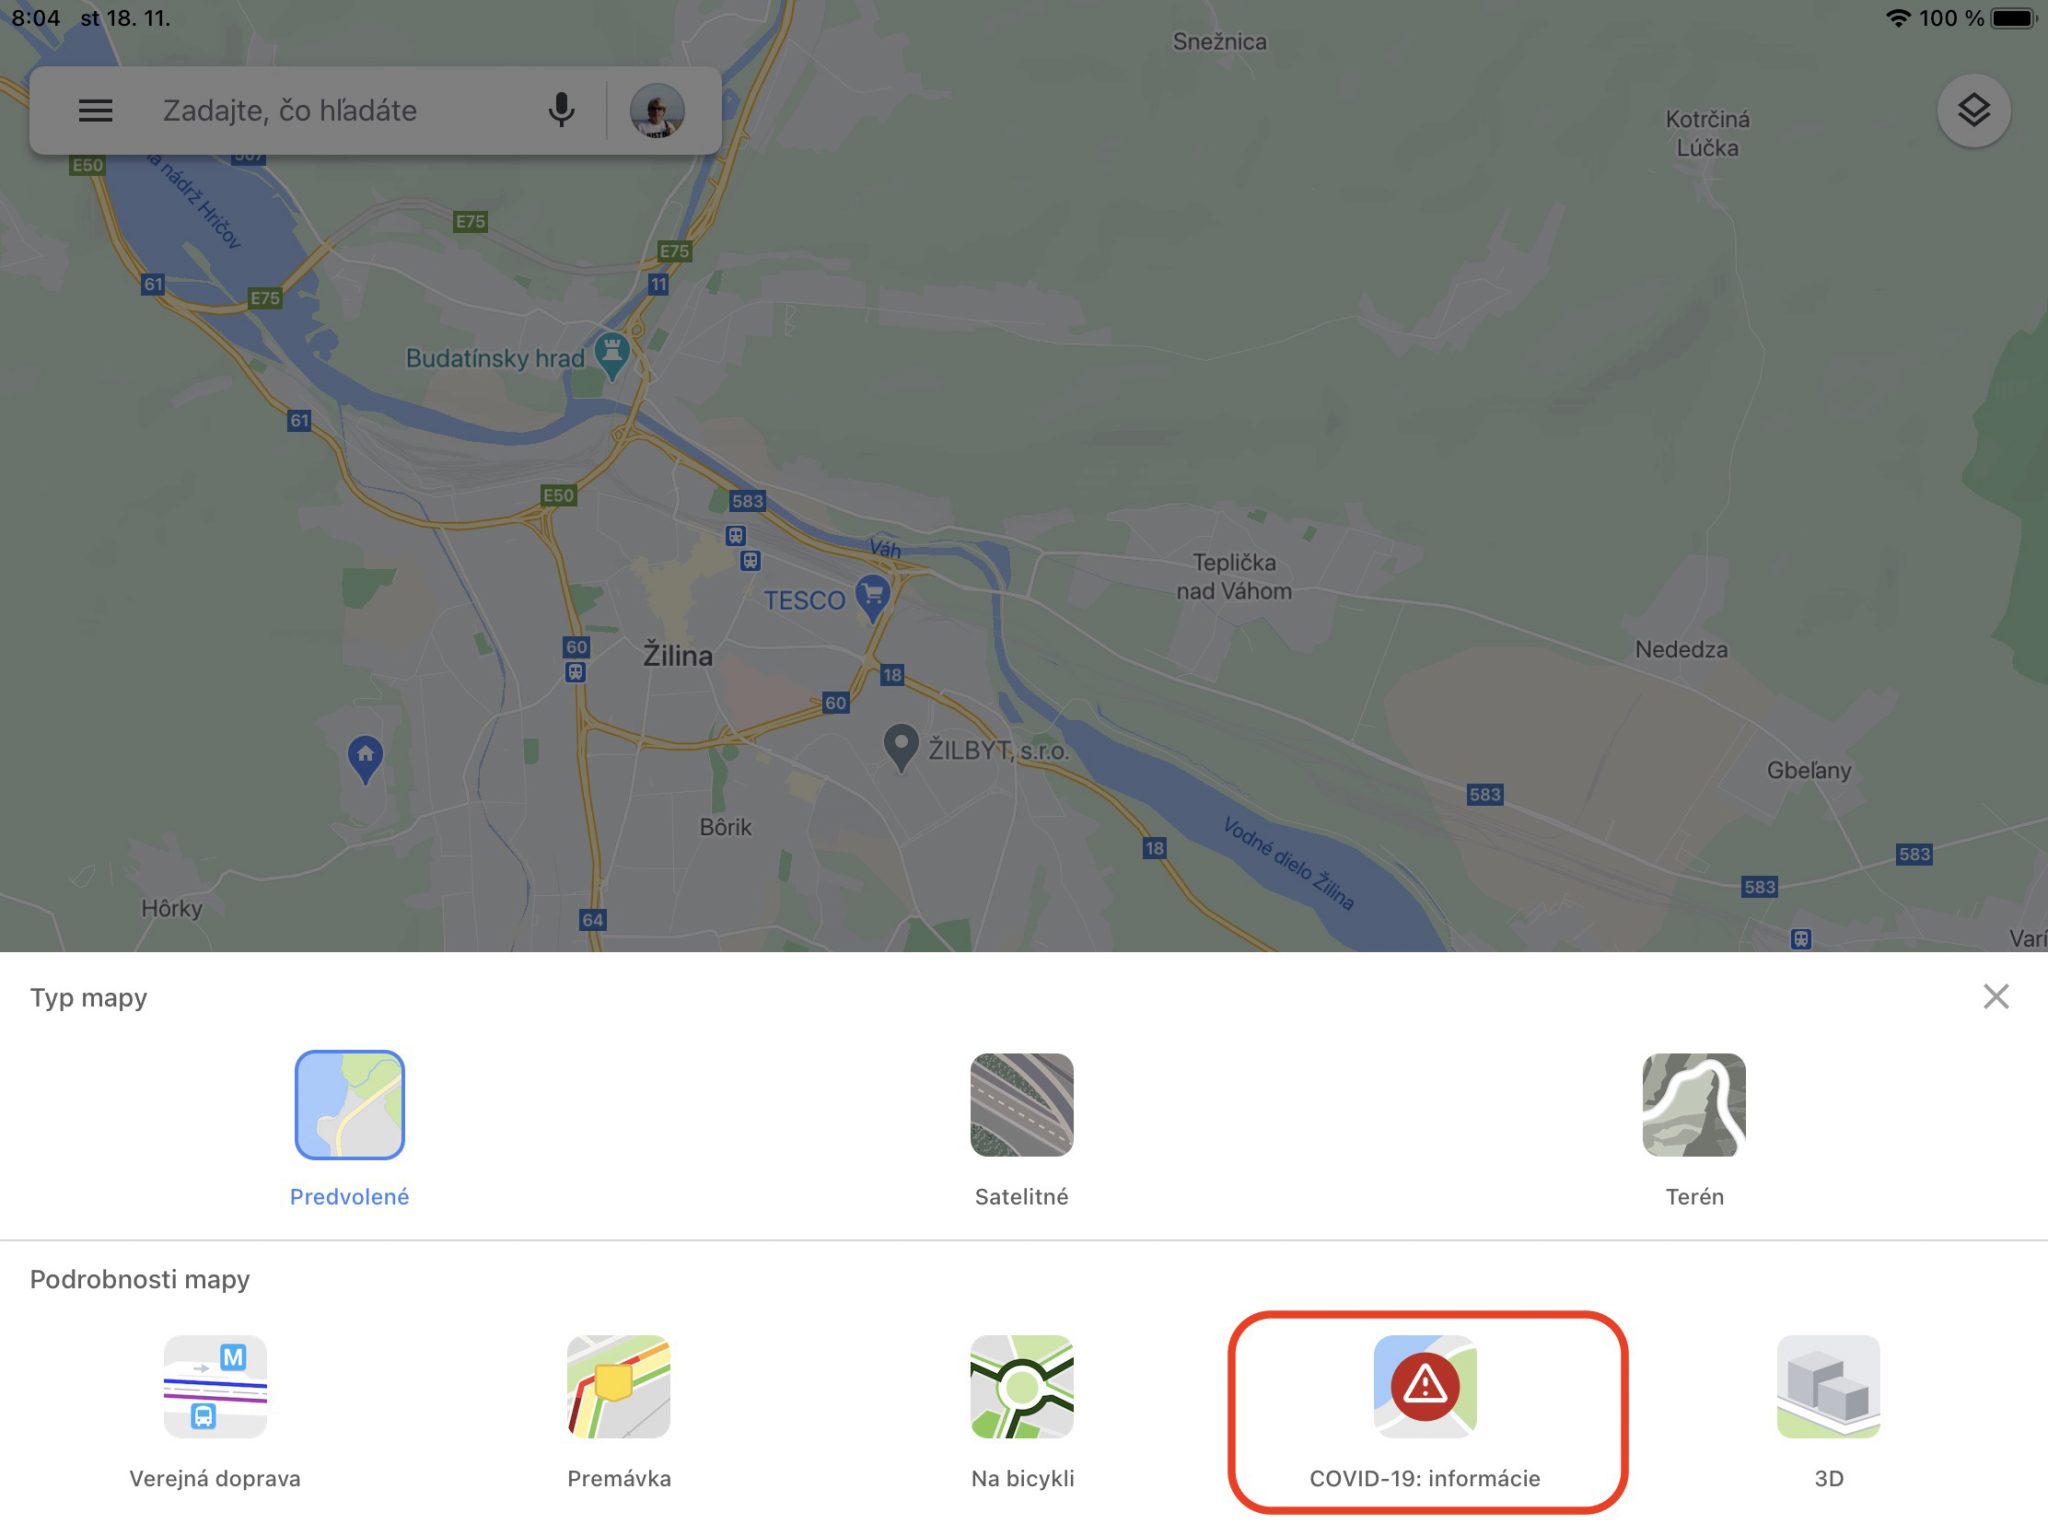Tap the map layers button
Screen dimensions: 2048x1536
click(1973, 111)
